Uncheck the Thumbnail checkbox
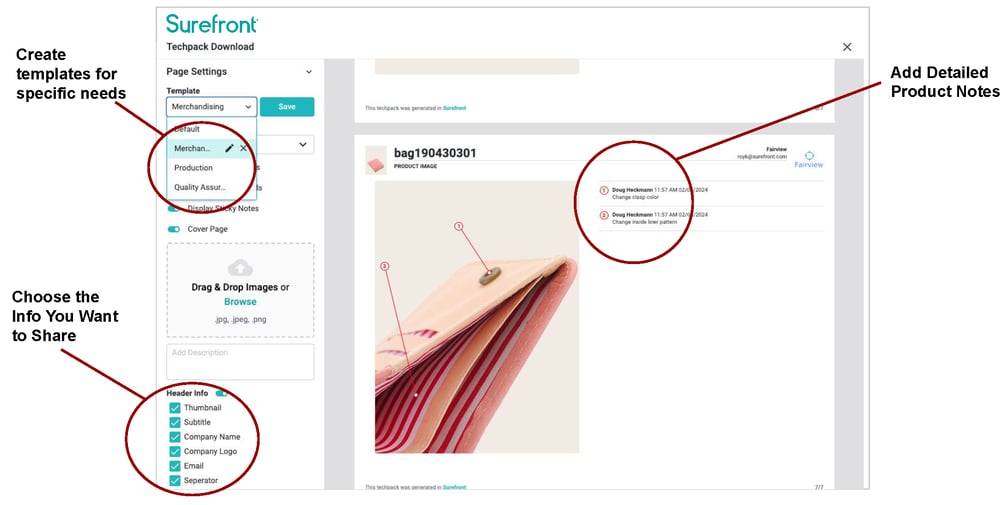The width and height of the screenshot is (1008, 505). pyautogui.click(x=175, y=408)
